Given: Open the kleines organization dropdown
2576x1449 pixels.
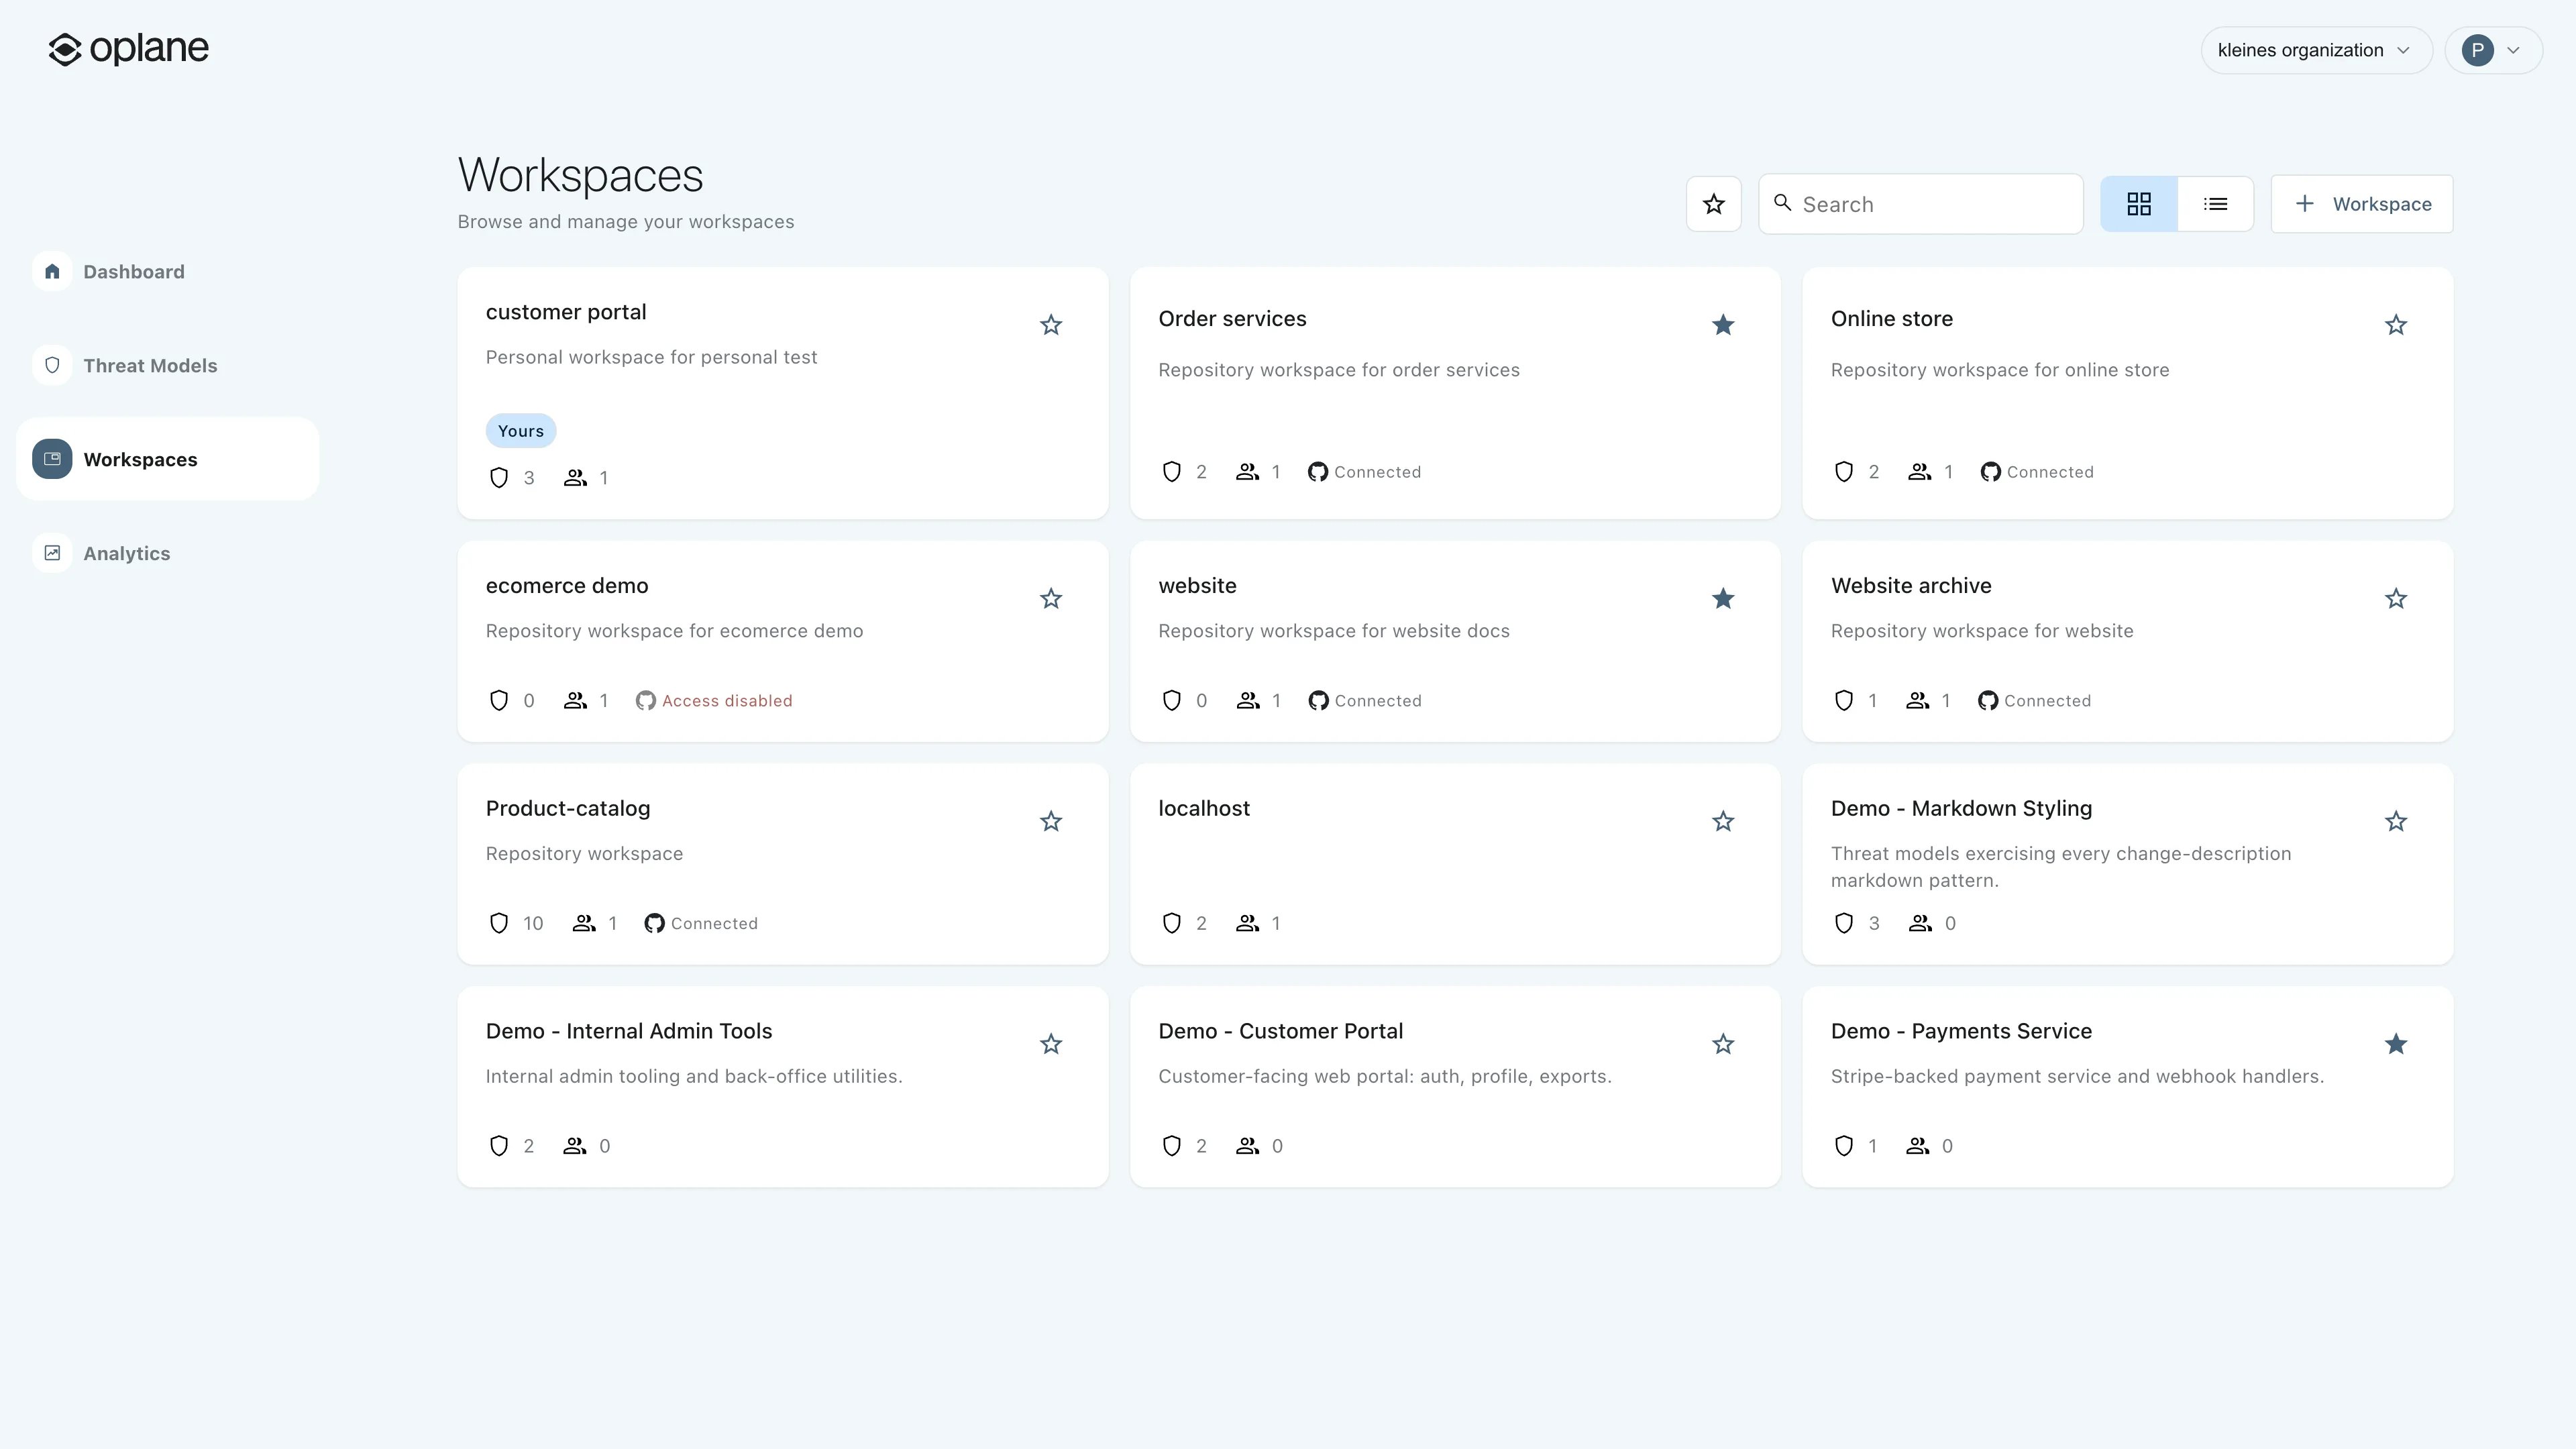Looking at the screenshot, I should (x=2316, y=50).
